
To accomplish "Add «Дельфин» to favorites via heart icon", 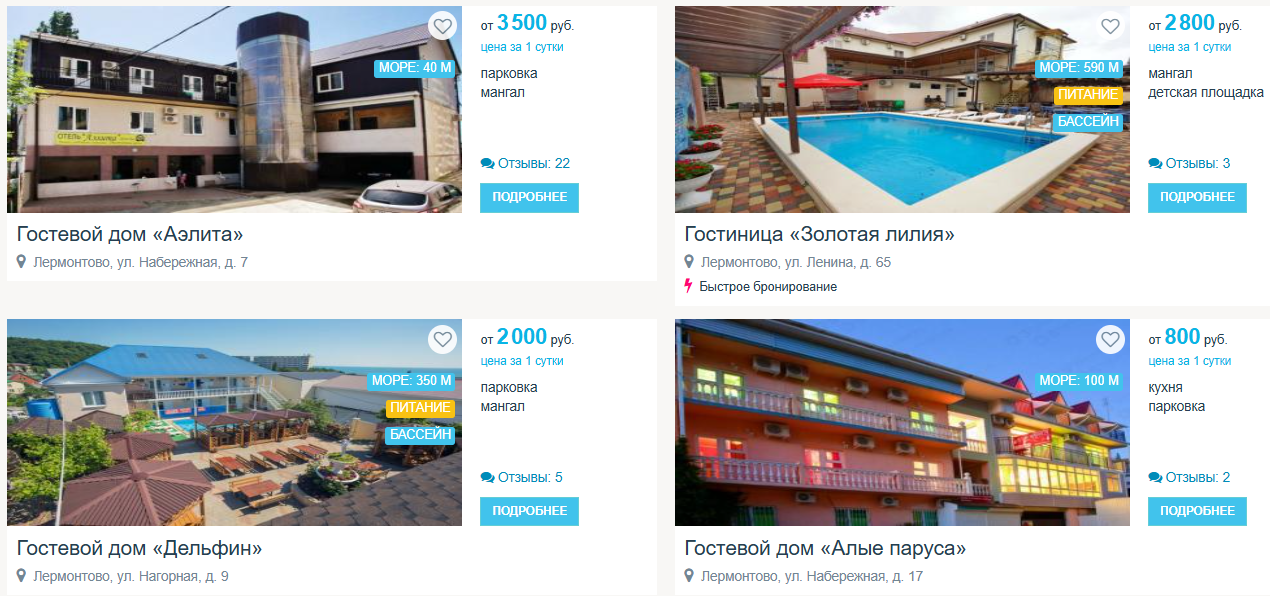I will pyautogui.click(x=442, y=340).
